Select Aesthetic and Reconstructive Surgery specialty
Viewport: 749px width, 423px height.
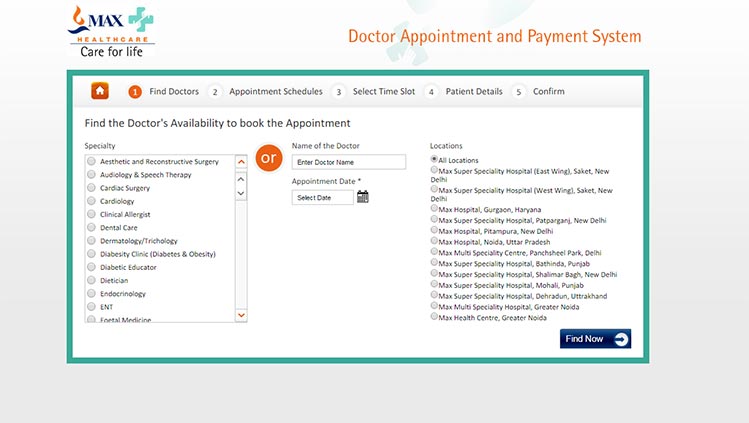(91, 161)
